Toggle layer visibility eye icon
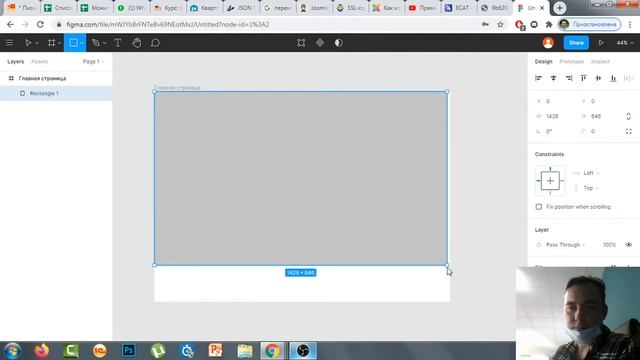 click(629, 245)
